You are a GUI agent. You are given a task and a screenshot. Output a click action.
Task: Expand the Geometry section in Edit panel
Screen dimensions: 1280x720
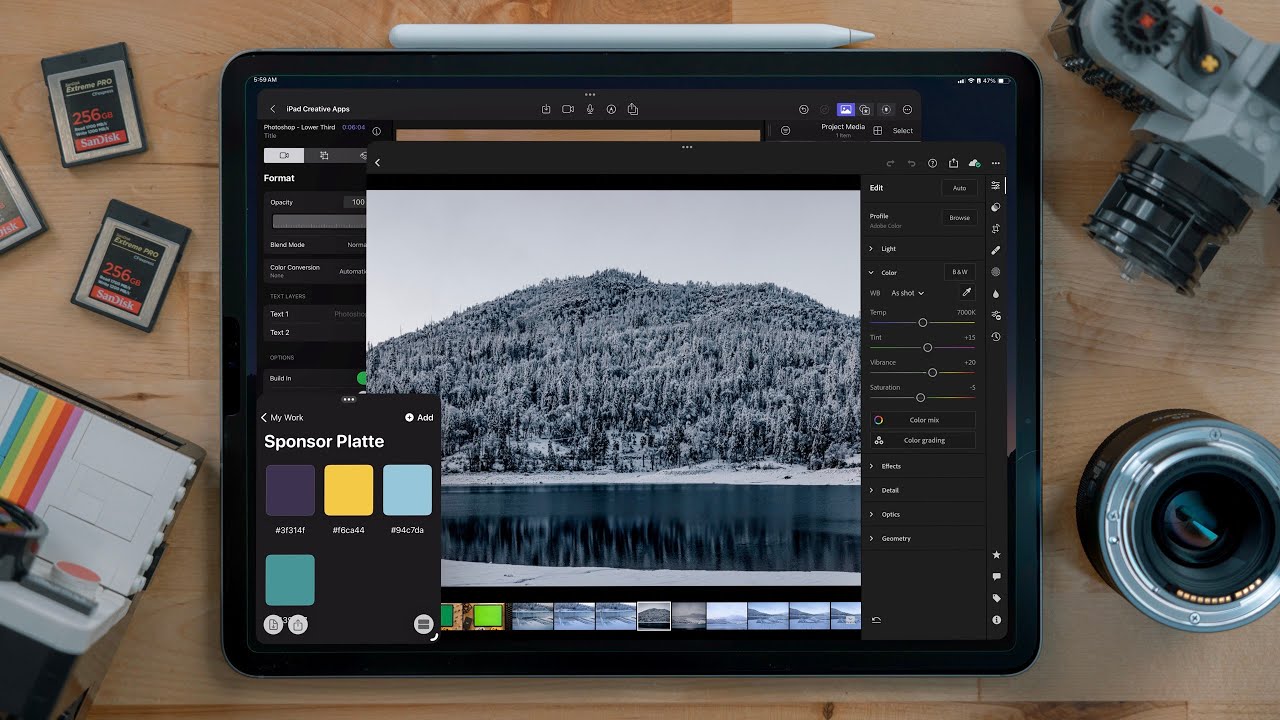click(x=921, y=538)
